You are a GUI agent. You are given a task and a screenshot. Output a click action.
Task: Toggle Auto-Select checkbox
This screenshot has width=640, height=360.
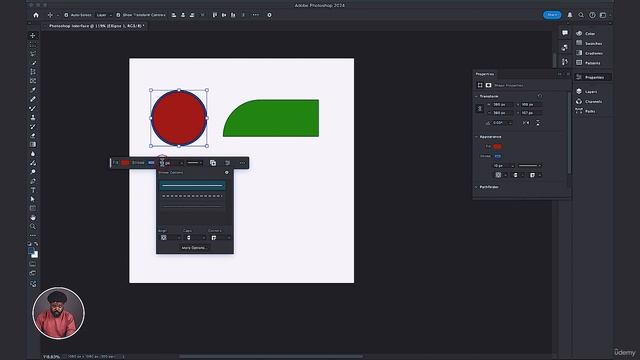click(x=66, y=15)
